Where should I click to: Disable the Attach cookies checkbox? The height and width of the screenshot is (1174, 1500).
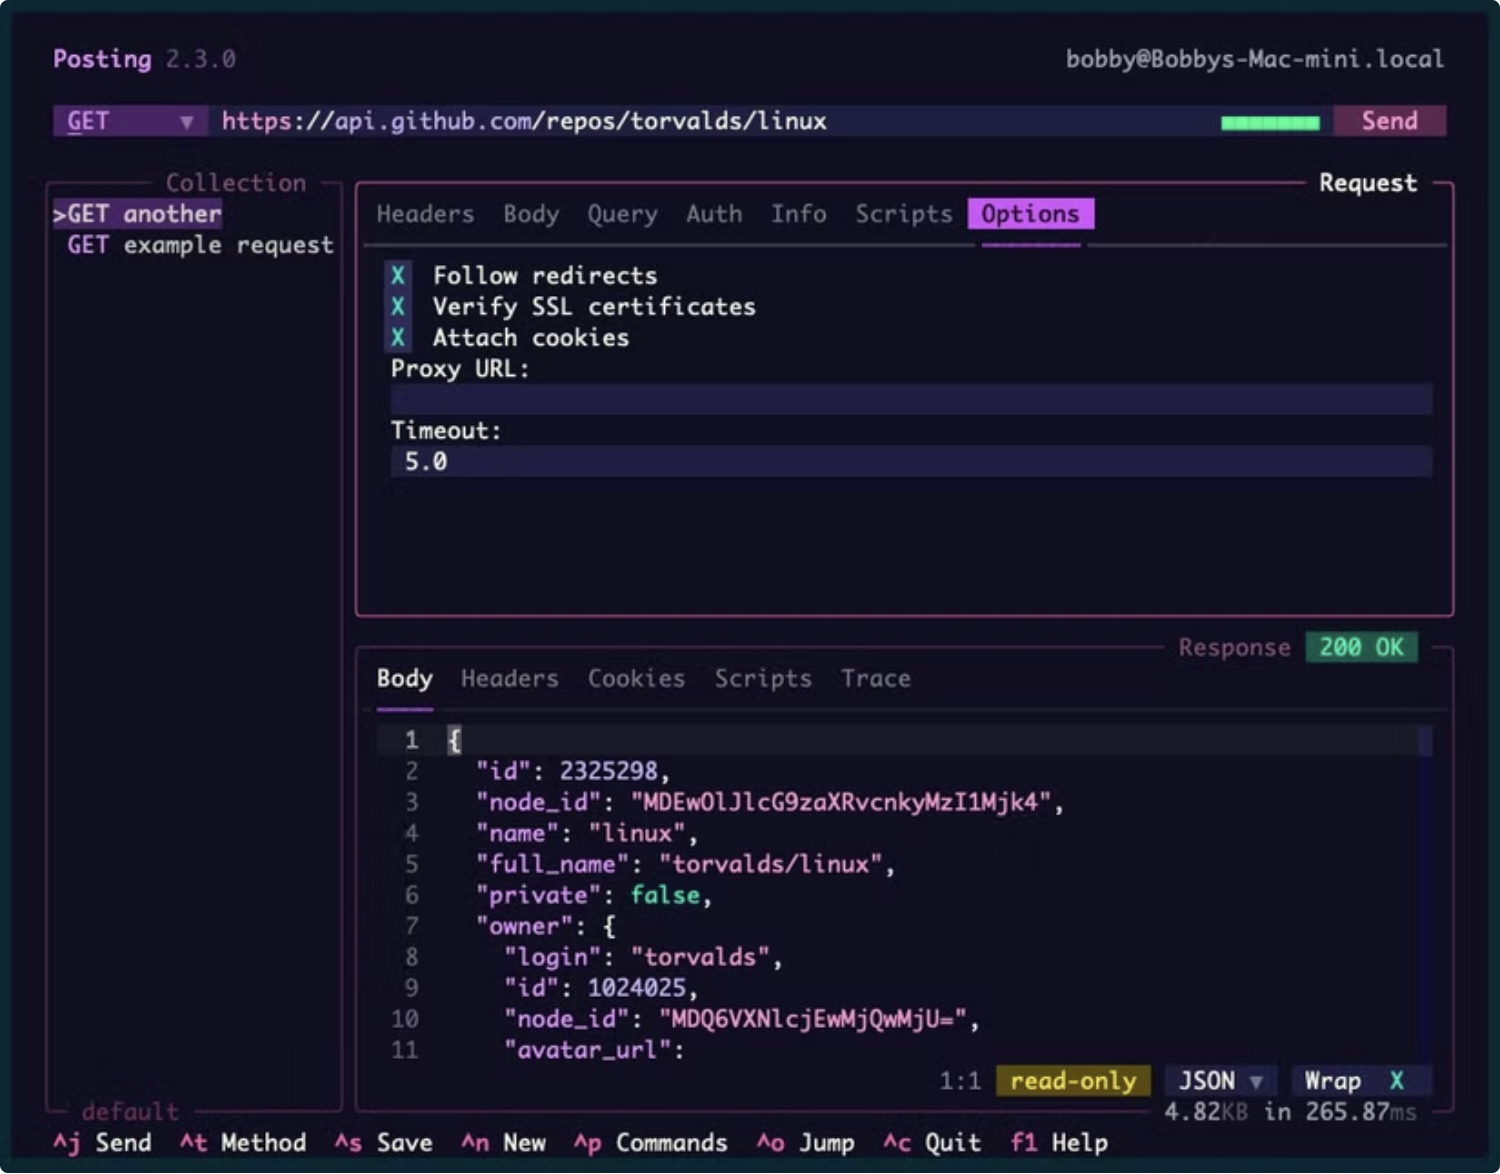tap(398, 337)
